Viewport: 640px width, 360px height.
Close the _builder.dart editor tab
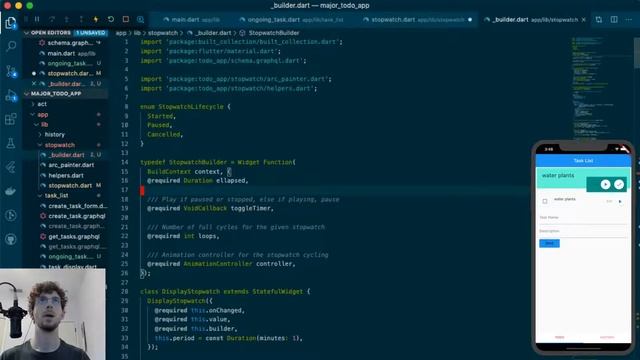point(584,20)
